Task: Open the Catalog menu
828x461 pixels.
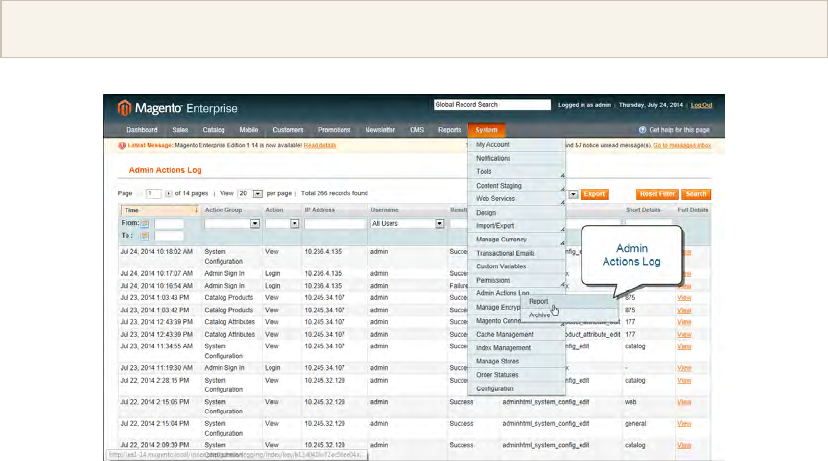Action: (213, 130)
